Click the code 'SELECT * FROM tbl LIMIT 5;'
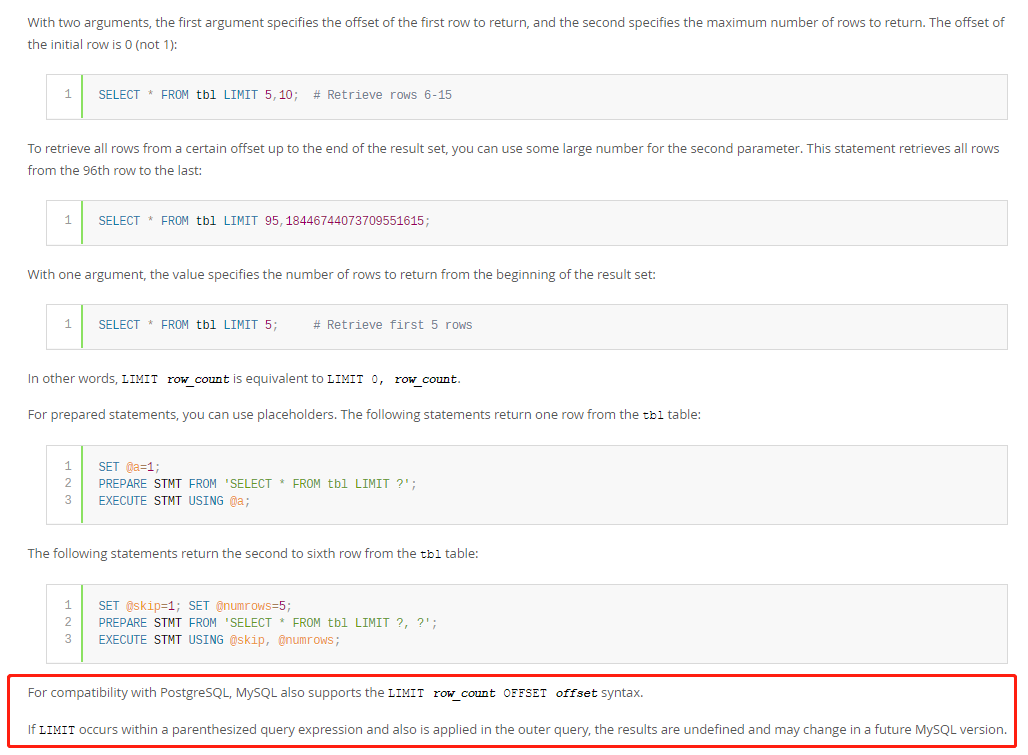This screenshot has width=1028, height=755. pos(188,325)
